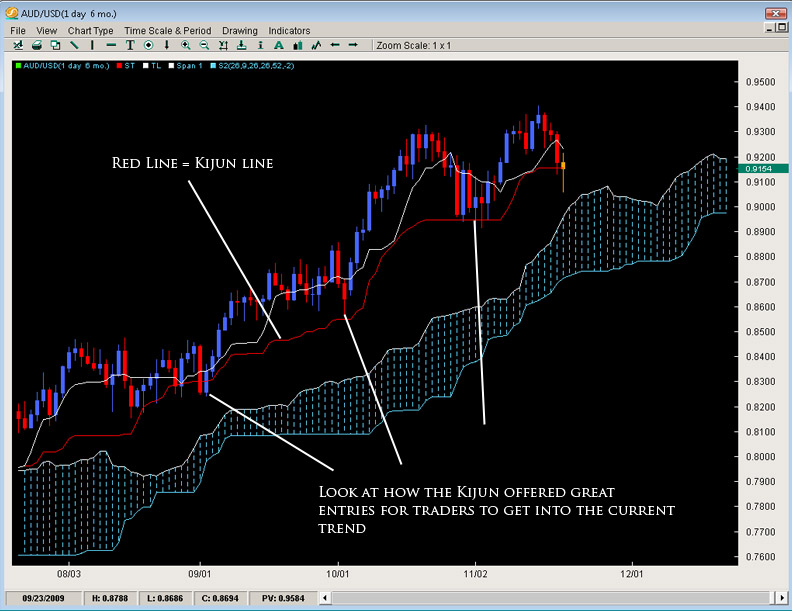Click the 12/01 date axis label
Image resolution: width=792 pixels, height=612 pixels.
(x=632, y=574)
